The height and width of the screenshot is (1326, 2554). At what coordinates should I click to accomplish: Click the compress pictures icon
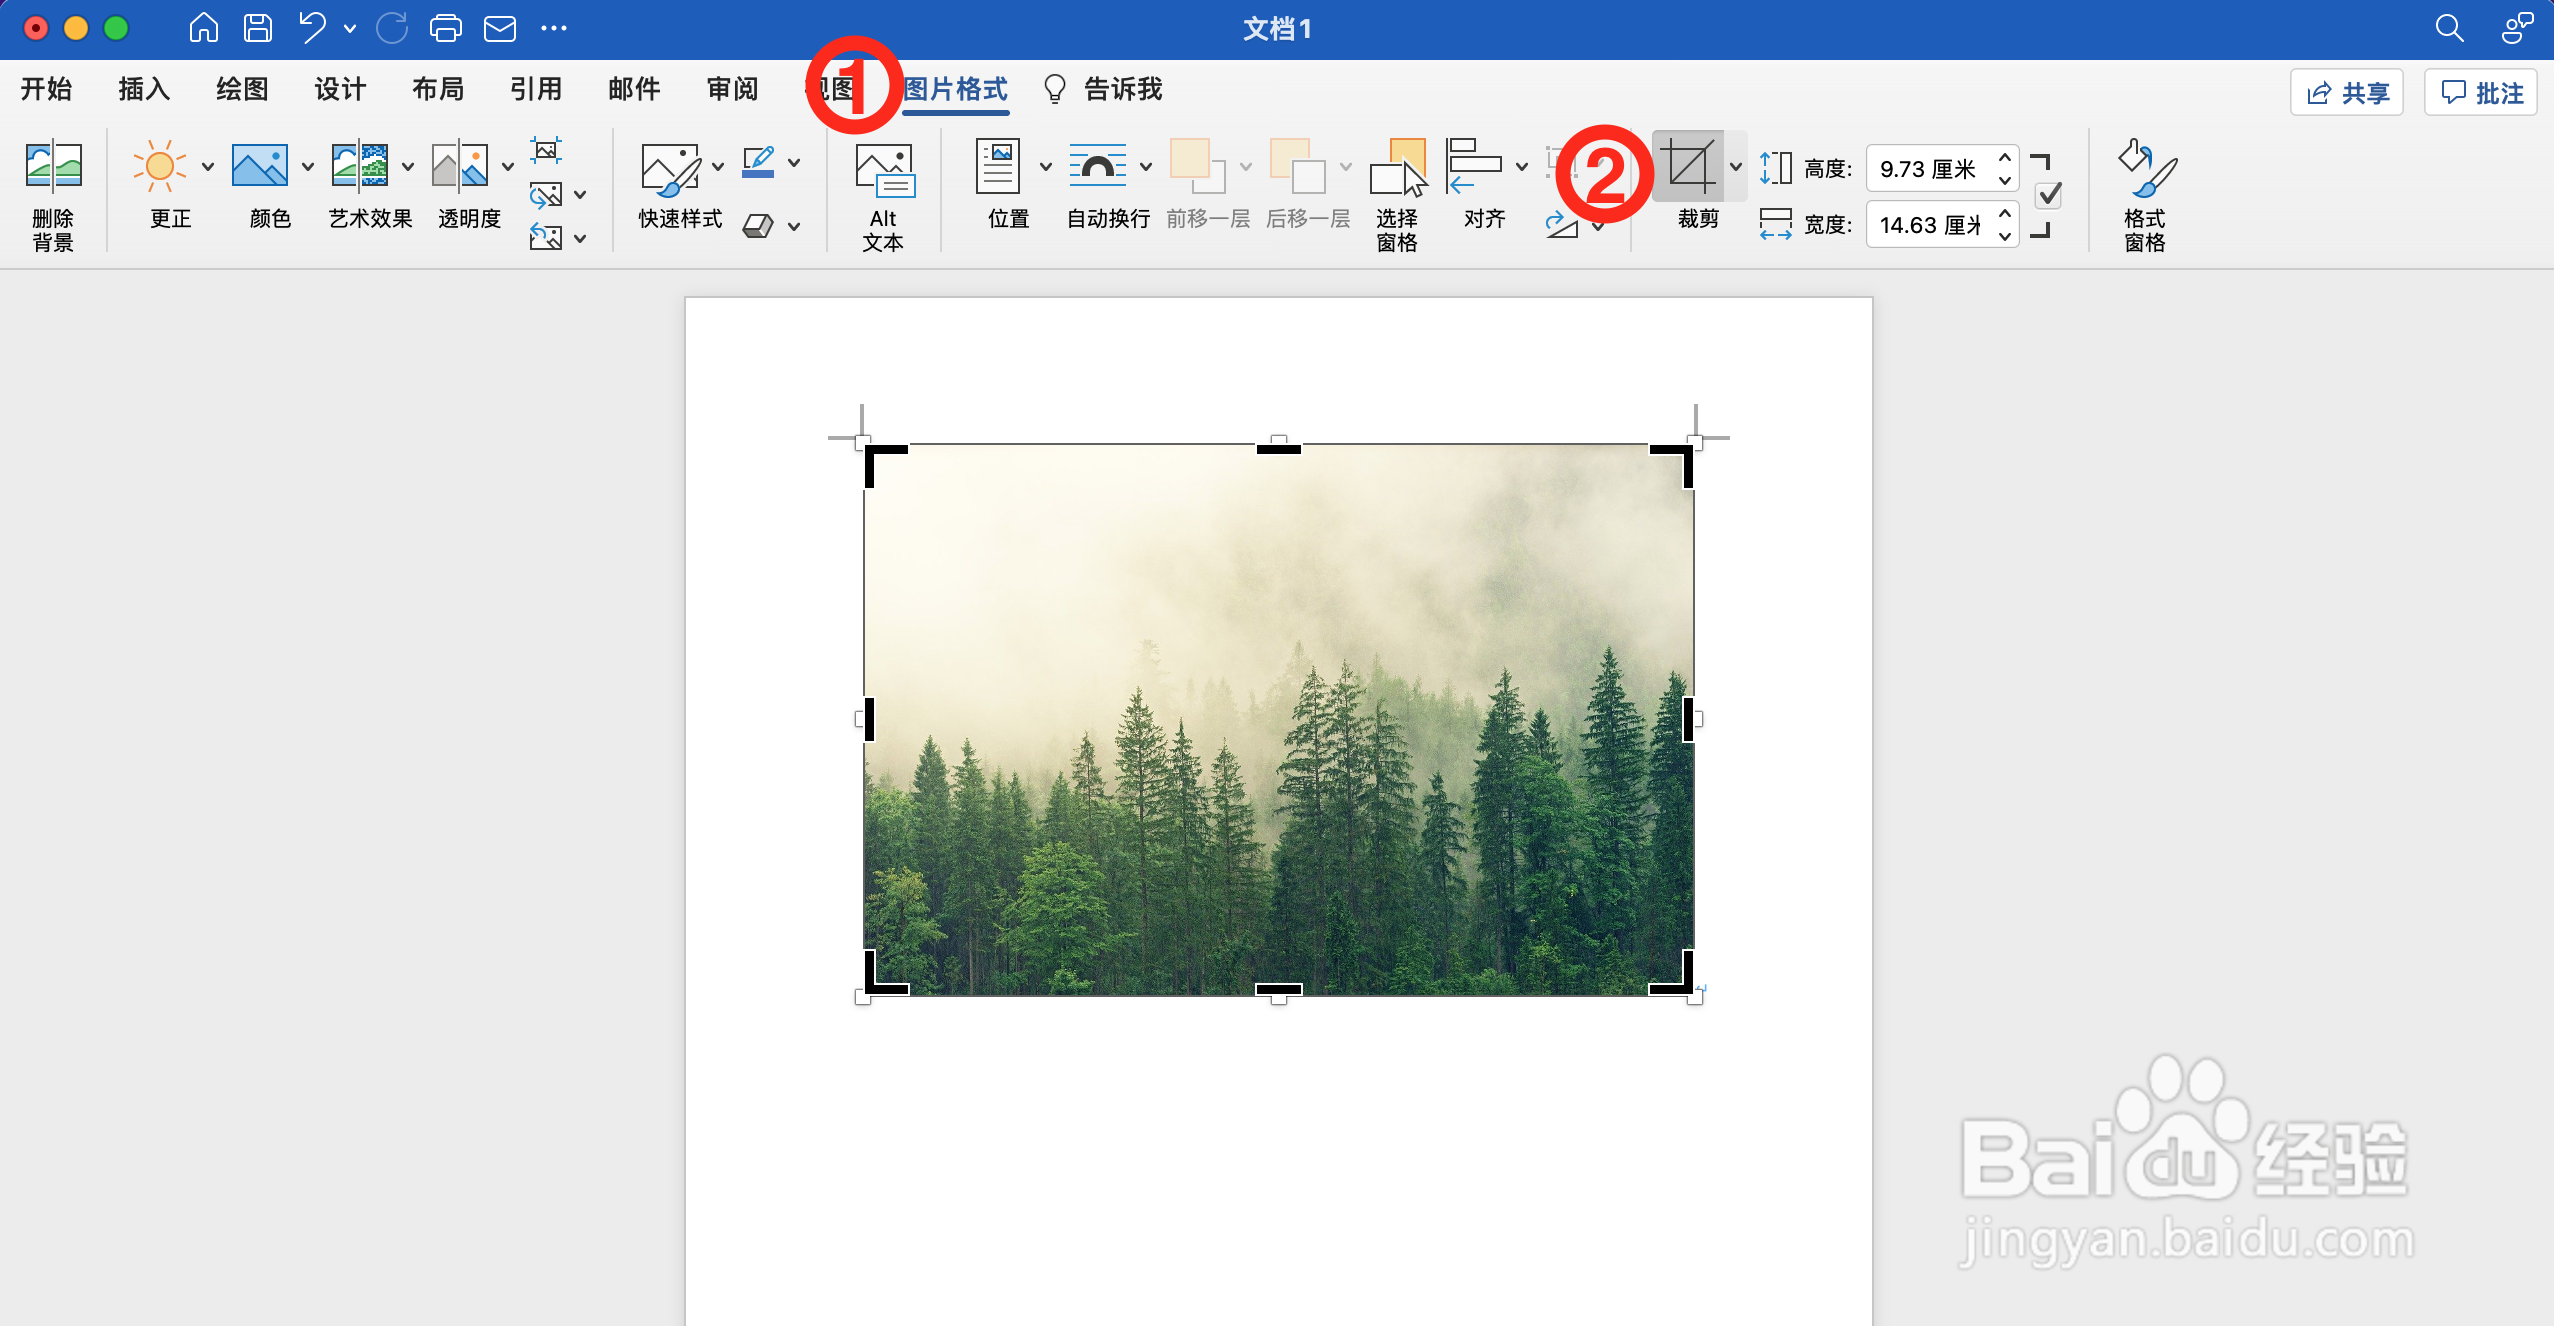[546, 150]
